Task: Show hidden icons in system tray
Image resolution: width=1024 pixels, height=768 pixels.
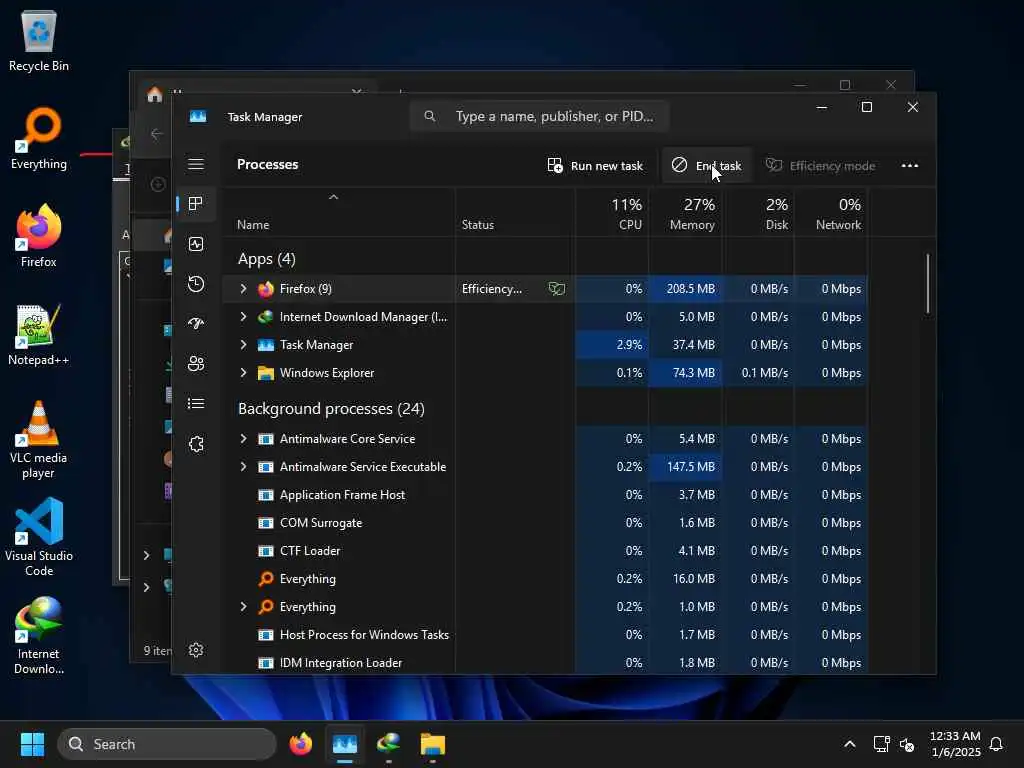Action: point(850,744)
